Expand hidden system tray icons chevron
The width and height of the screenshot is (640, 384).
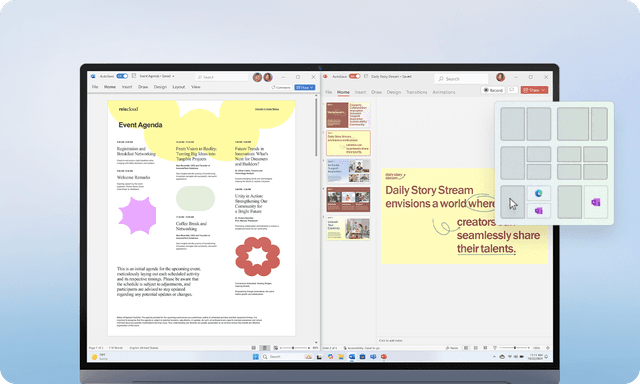click(494, 357)
